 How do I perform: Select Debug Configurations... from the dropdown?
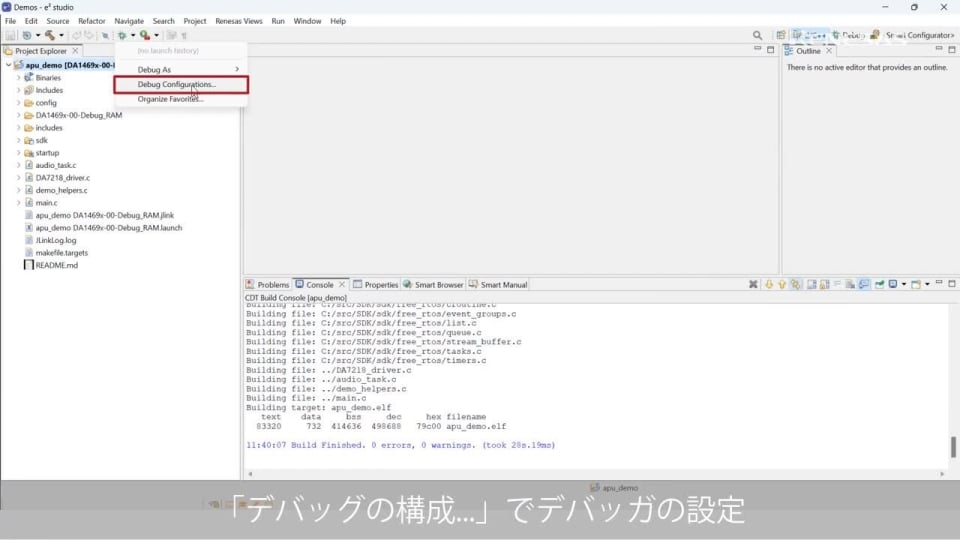pyautogui.click(x=176, y=85)
